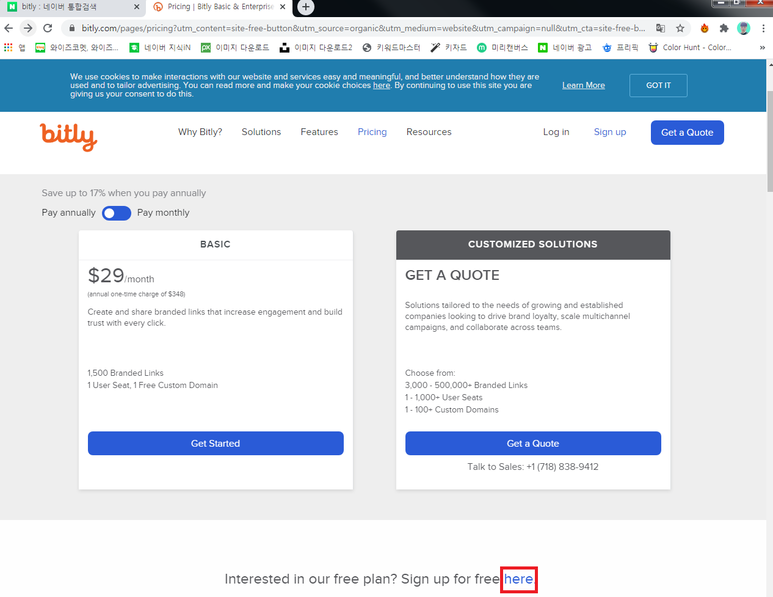Show more bookmarks with double chevron
773x597 pixels.
[762, 47]
